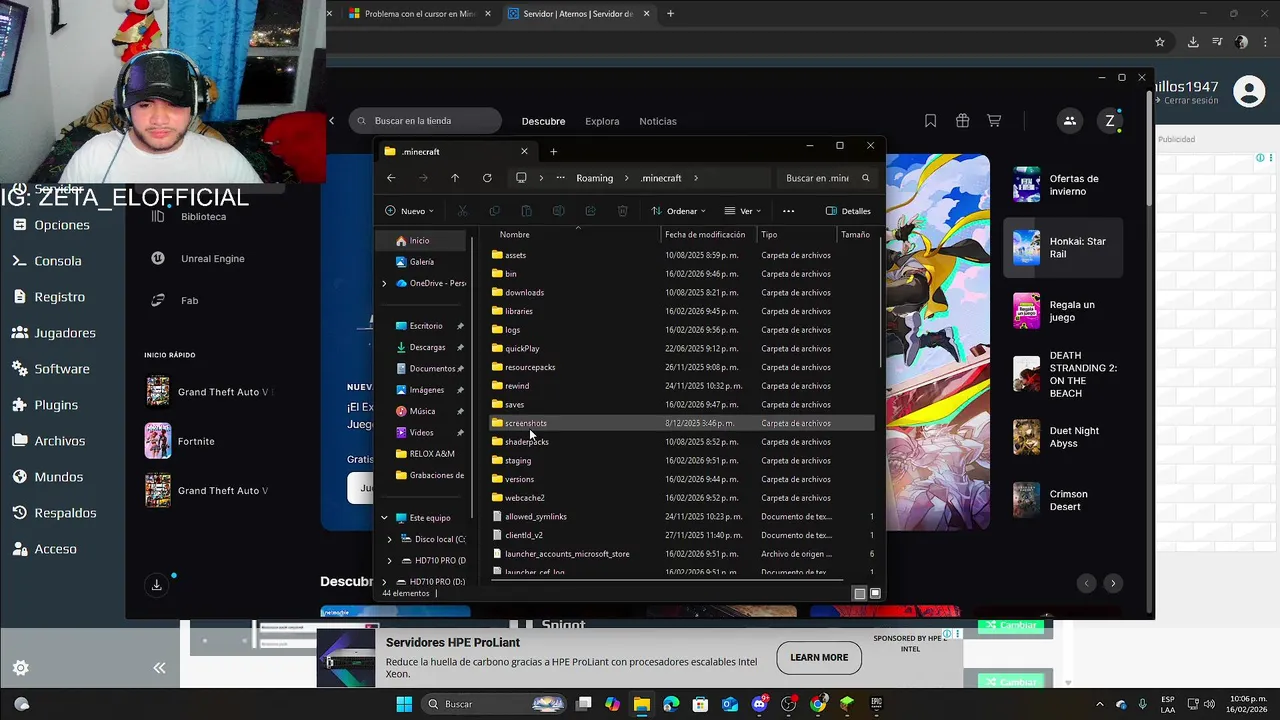Image resolution: width=1280 pixels, height=720 pixels.
Task: Go back in File Explorer navigation
Action: point(391,178)
